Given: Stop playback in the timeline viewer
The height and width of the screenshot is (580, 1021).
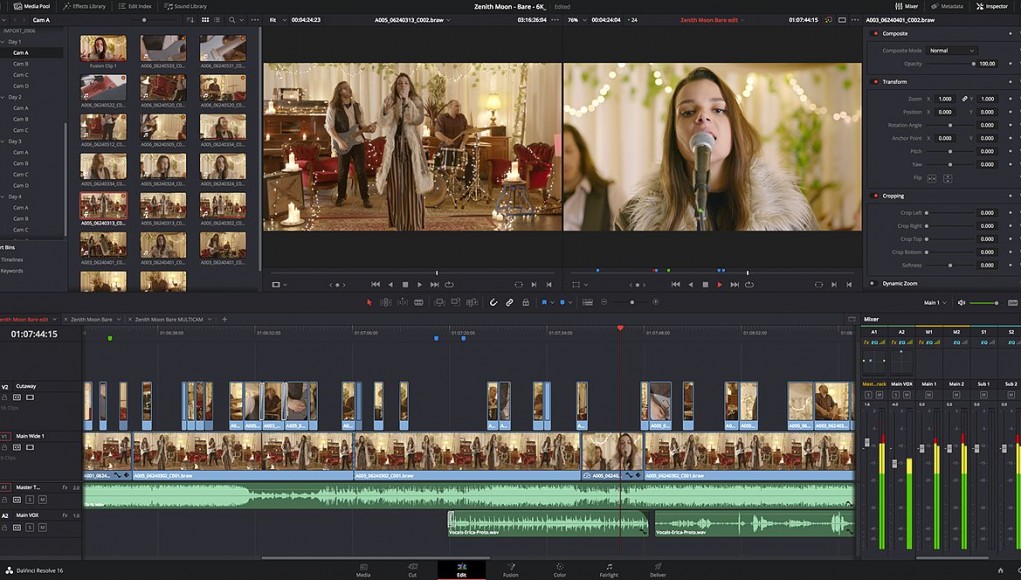Looking at the screenshot, I should (x=705, y=284).
